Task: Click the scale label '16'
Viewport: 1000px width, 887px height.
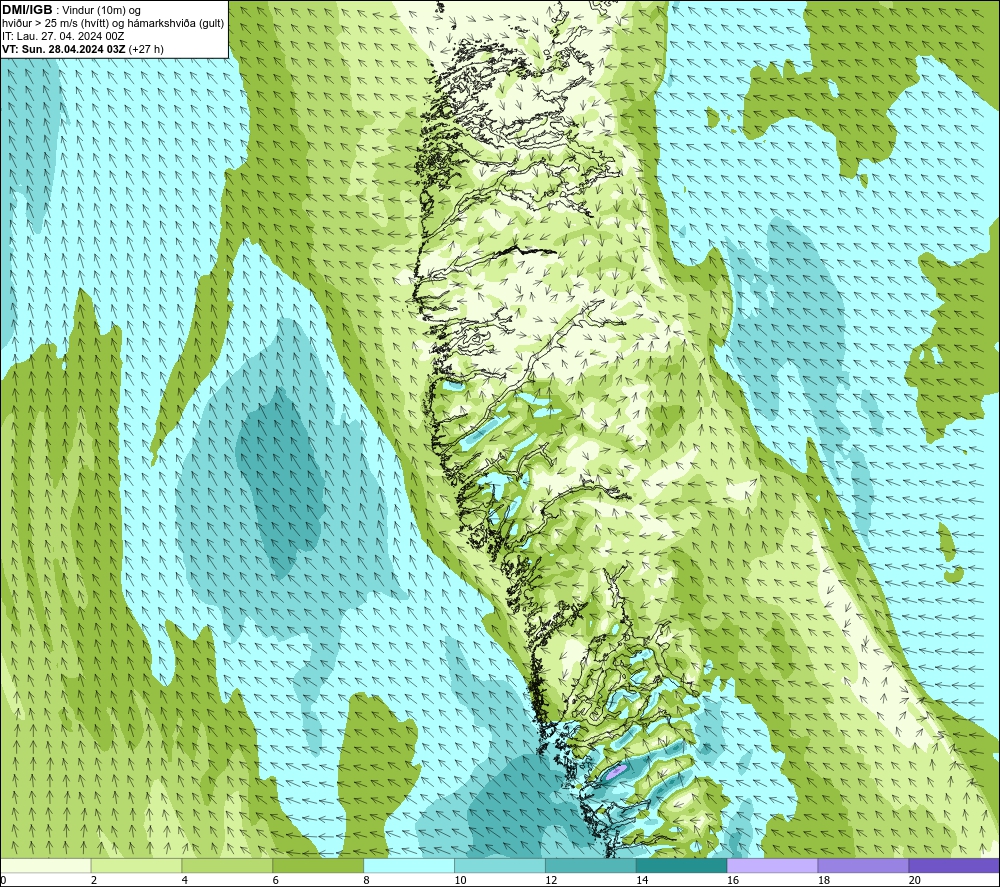Action: [x=733, y=881]
